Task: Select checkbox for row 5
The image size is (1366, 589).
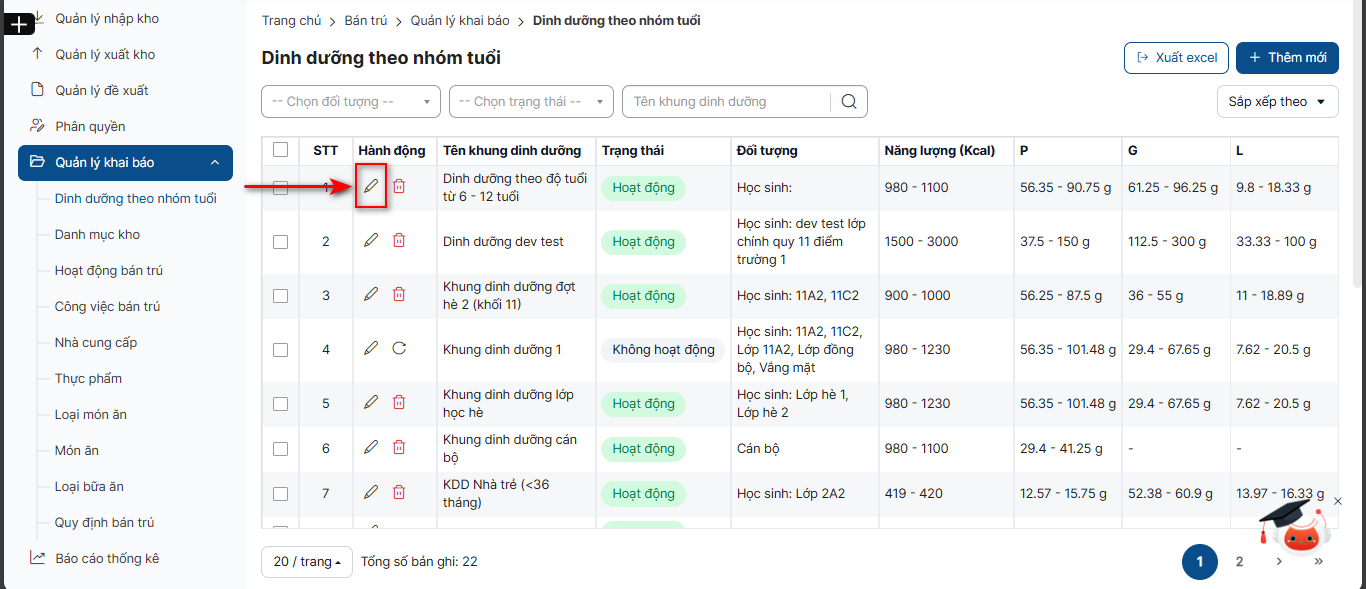Action: (280, 403)
